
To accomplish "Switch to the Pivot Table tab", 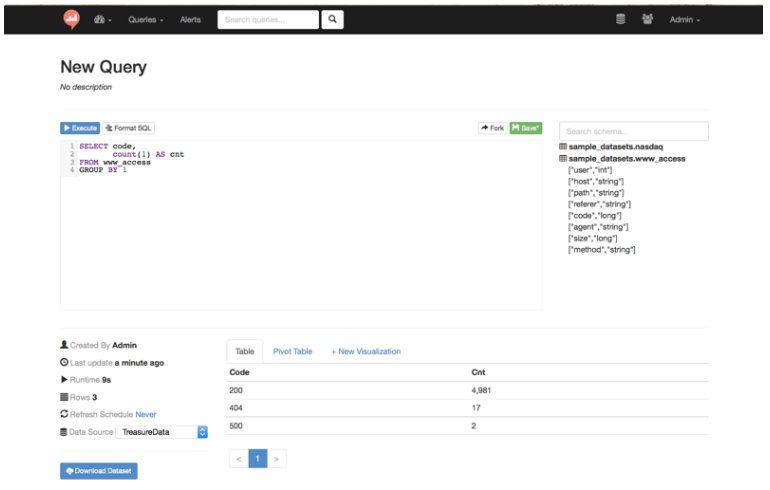I will pos(293,351).
